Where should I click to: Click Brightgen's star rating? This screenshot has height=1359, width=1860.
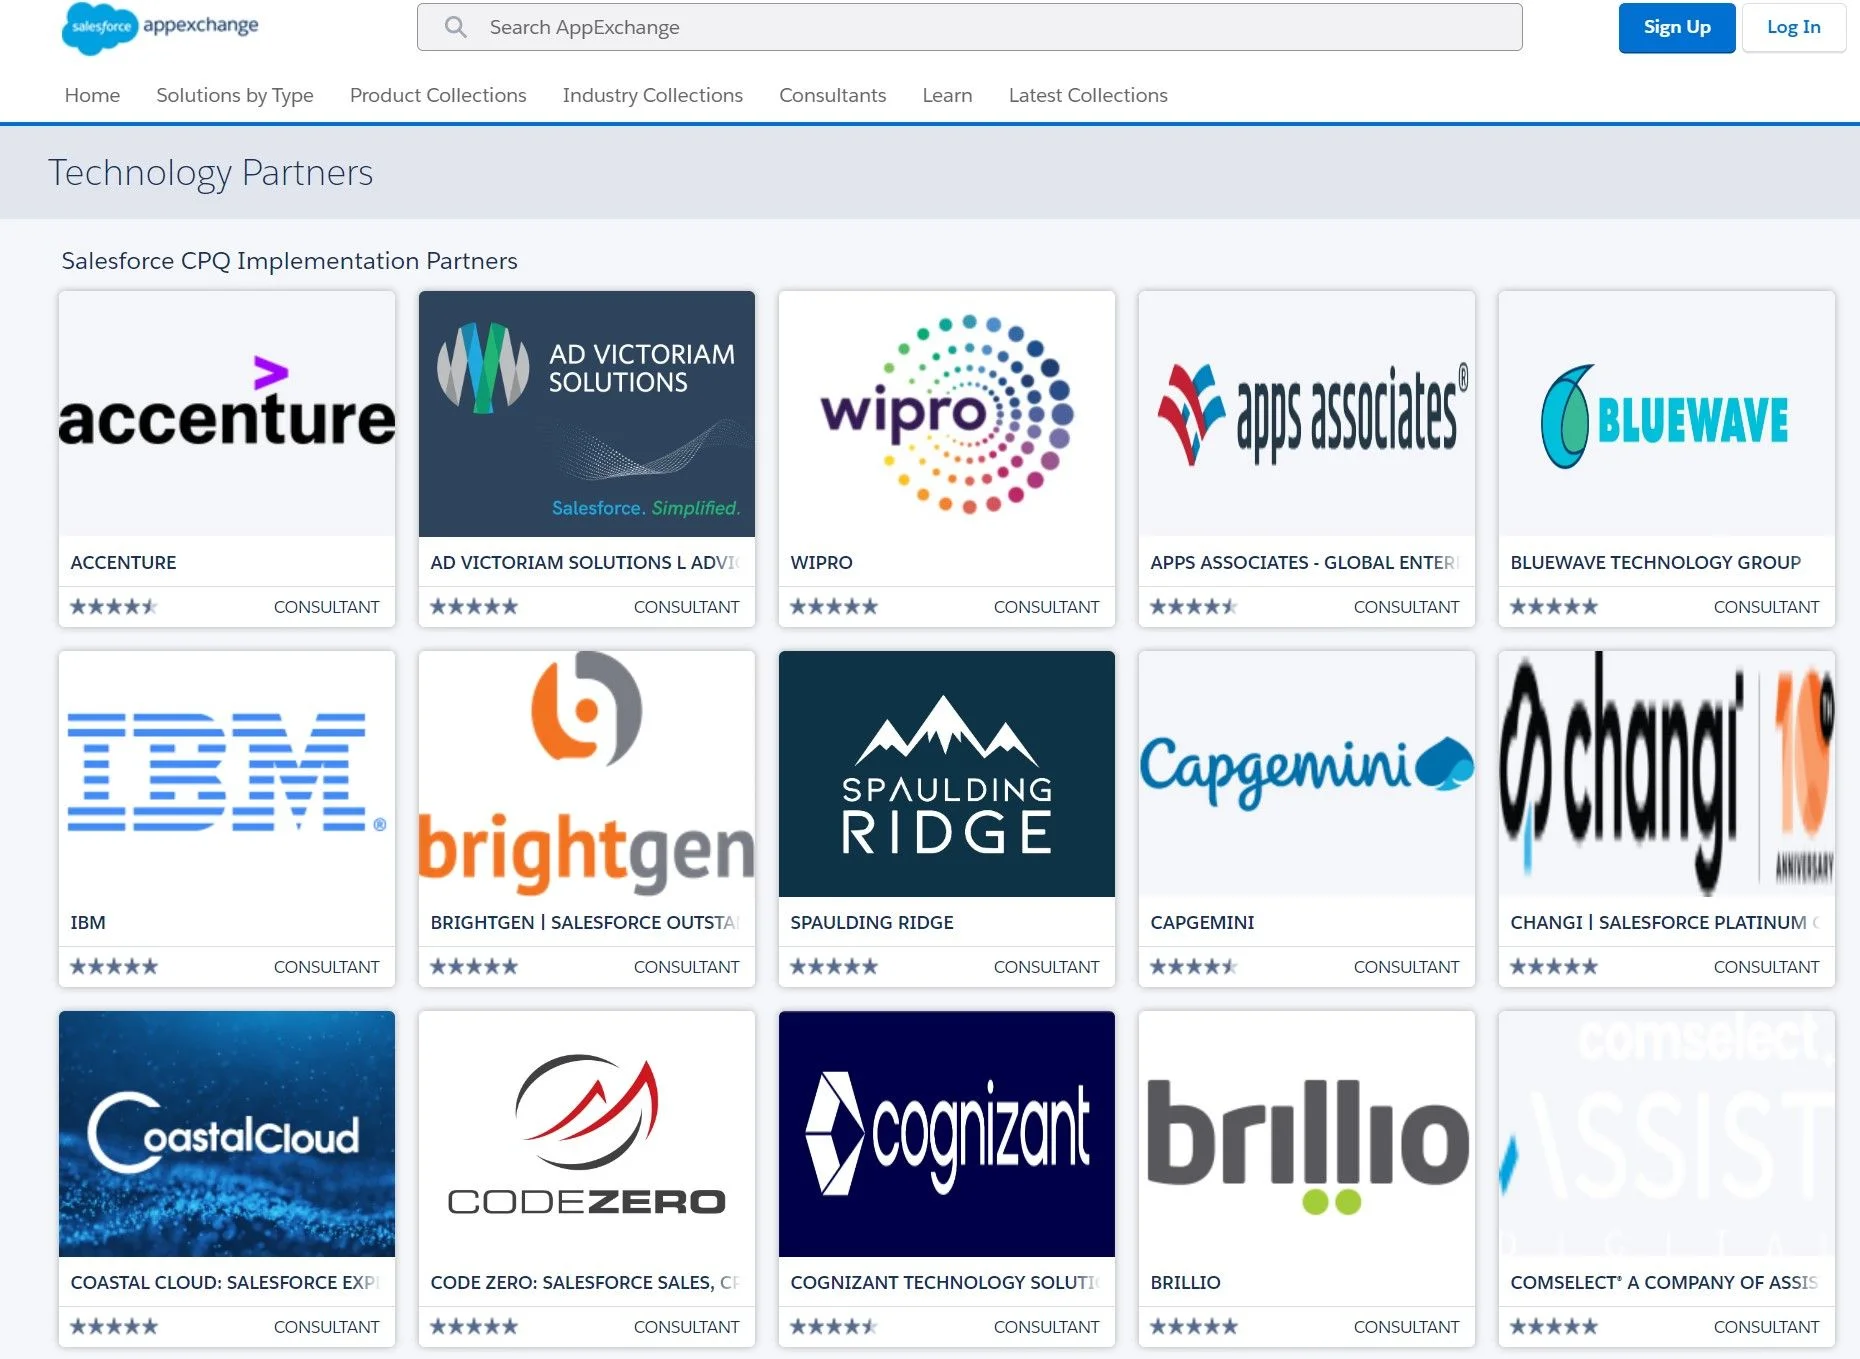pyautogui.click(x=474, y=966)
